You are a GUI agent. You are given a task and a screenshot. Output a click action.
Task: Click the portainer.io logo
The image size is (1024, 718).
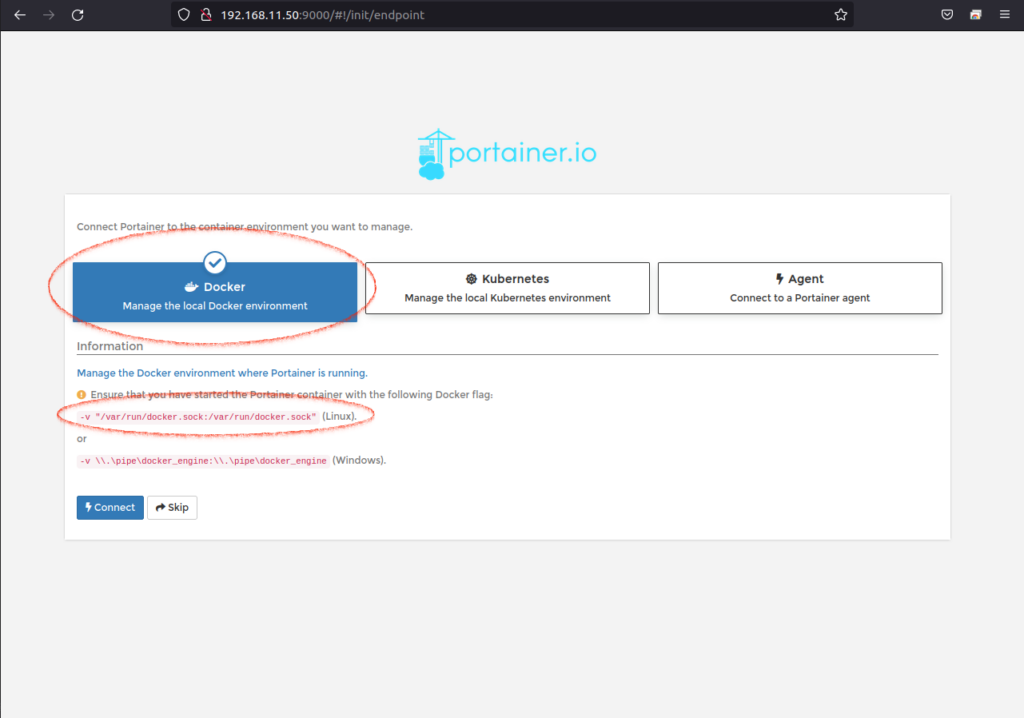pyautogui.click(x=507, y=154)
